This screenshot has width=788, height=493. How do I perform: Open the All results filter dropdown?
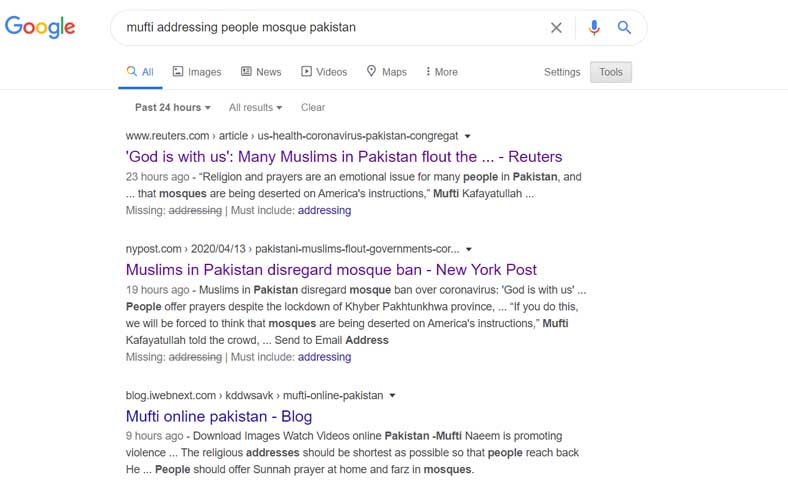[255, 108]
